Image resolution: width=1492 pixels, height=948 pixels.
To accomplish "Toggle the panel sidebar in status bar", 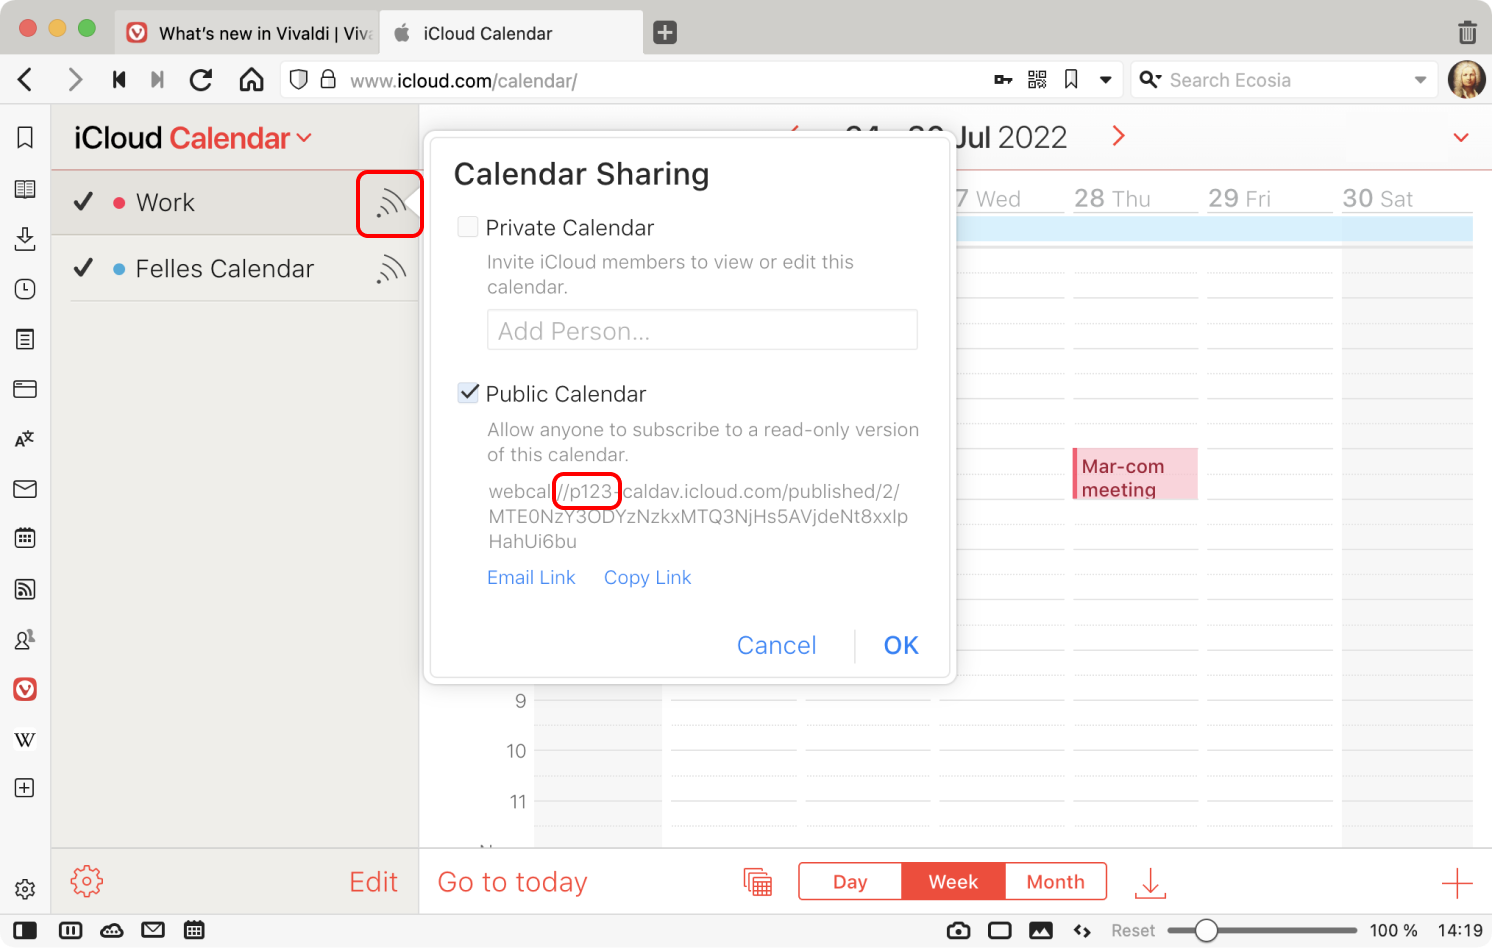I will pyautogui.click(x=25, y=930).
